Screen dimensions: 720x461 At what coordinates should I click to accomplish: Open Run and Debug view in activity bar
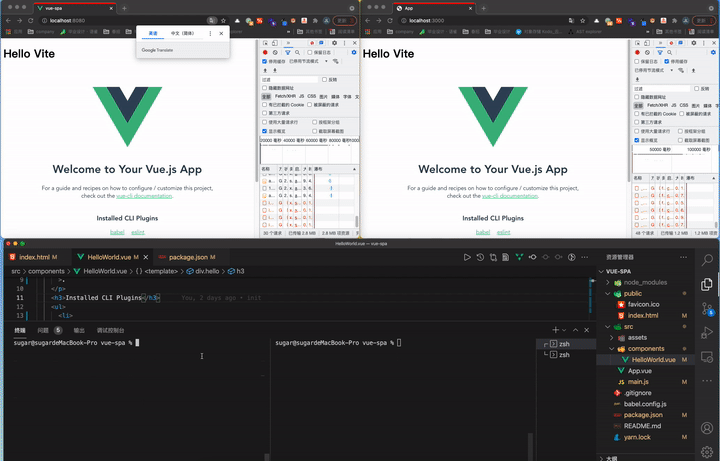(707, 332)
